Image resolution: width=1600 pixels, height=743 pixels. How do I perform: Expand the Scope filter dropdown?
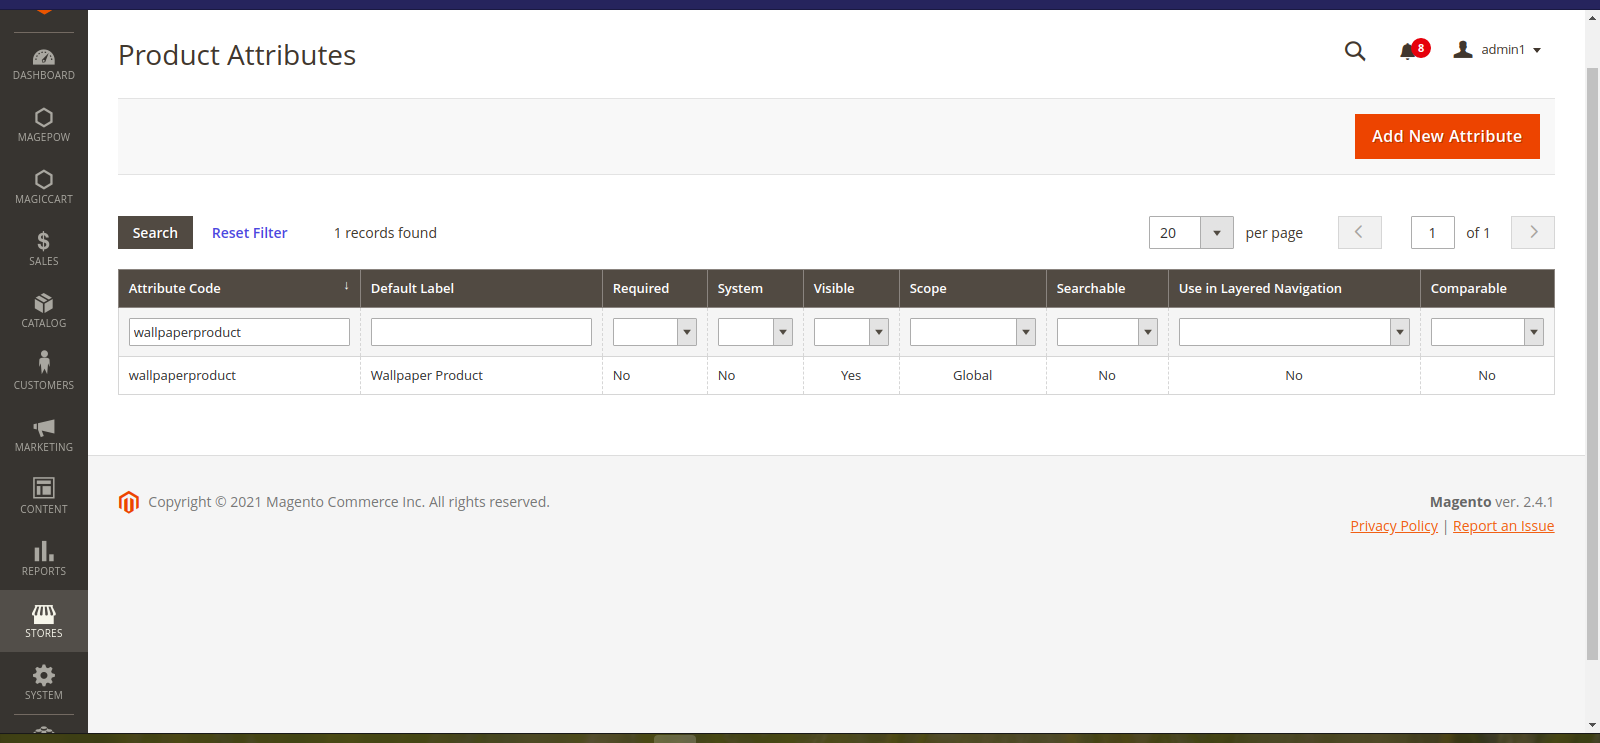click(972, 332)
